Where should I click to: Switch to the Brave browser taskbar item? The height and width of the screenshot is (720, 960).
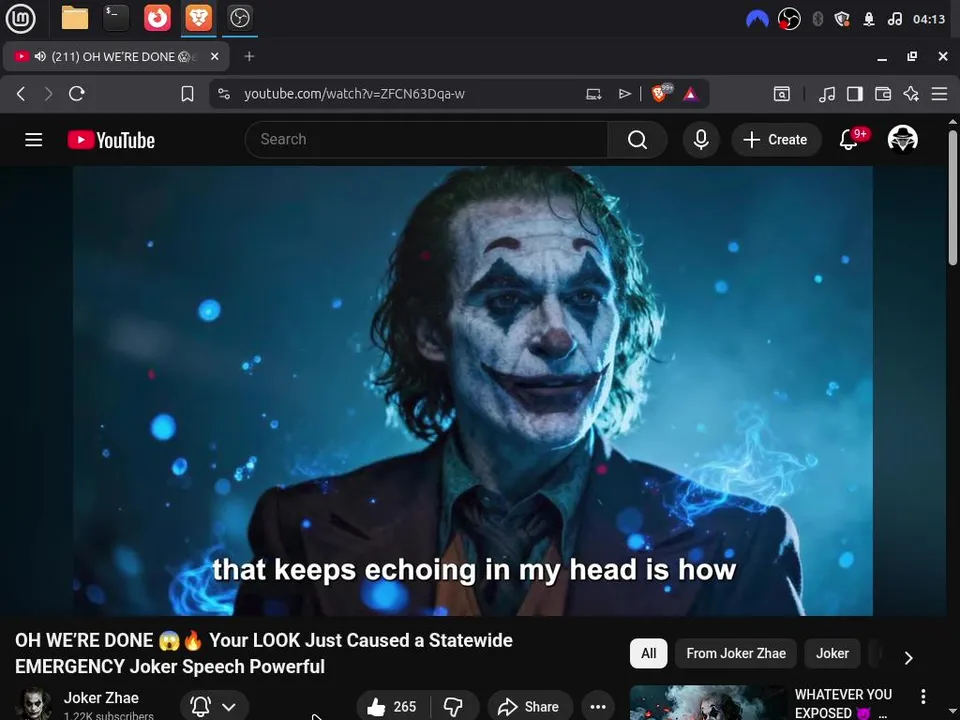[198, 18]
